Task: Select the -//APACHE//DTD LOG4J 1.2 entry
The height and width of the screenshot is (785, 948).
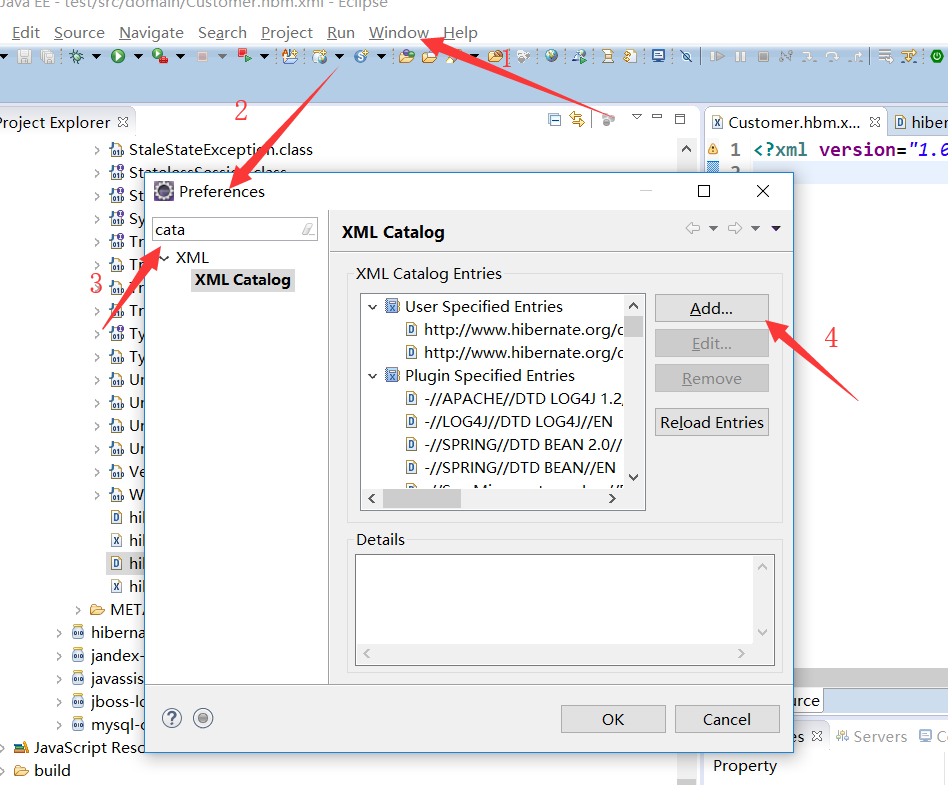Action: coord(524,399)
